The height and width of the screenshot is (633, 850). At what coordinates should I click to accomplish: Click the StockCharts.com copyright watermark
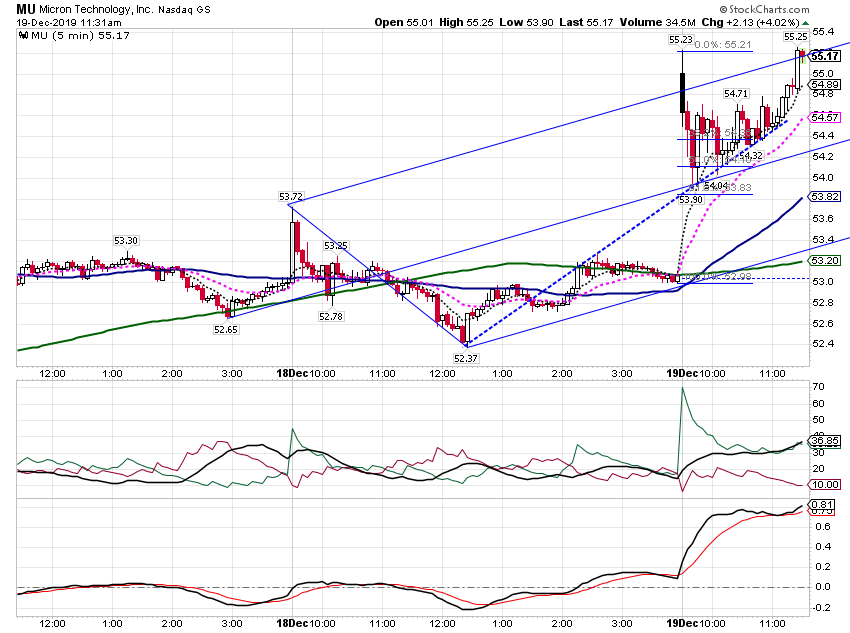tap(764, 9)
